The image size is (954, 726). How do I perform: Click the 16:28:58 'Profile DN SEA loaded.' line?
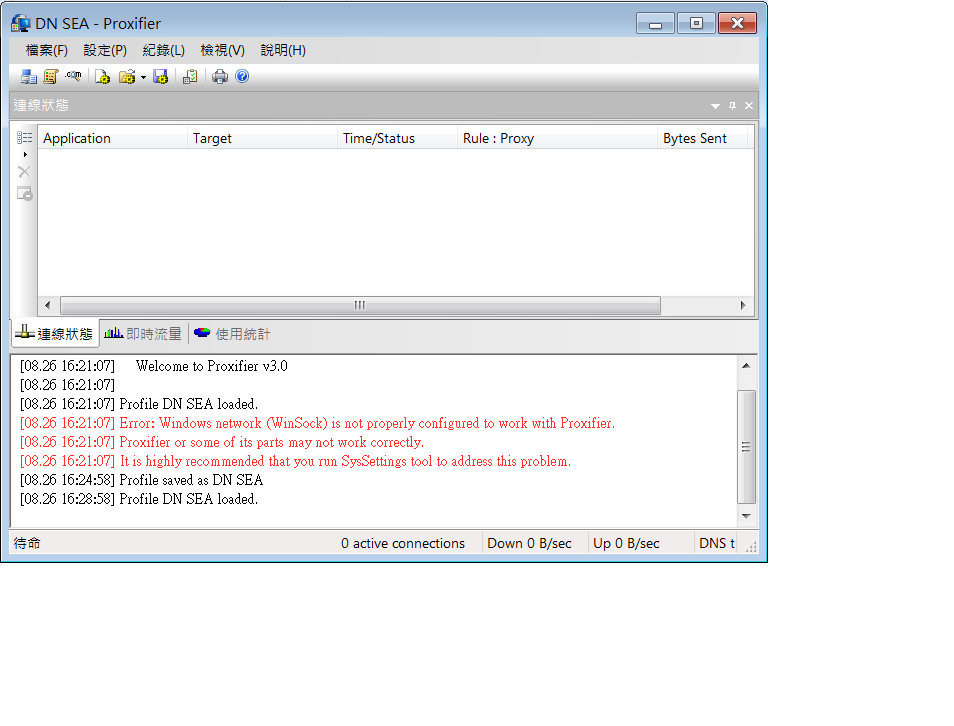139,499
